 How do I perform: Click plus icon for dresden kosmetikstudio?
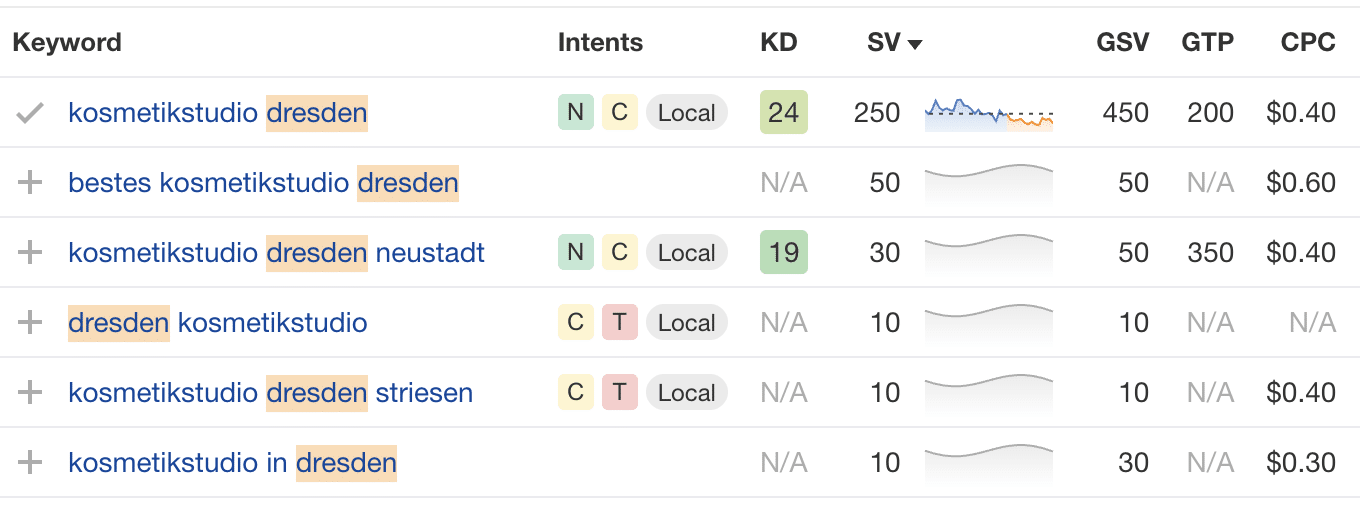[31, 323]
